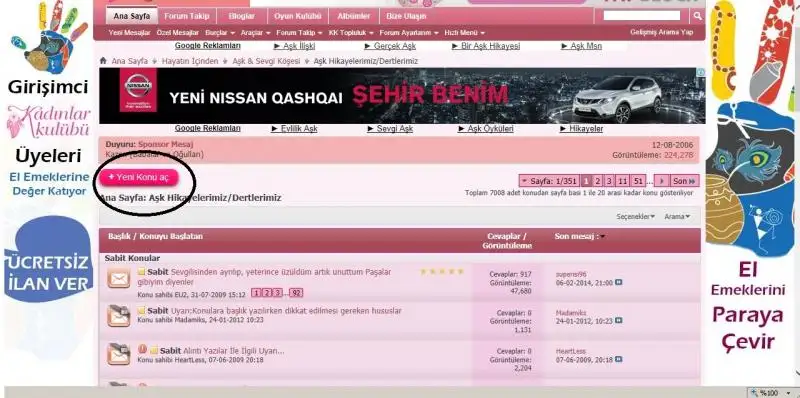Go to last post by Madamiks arrow icon

(618, 320)
